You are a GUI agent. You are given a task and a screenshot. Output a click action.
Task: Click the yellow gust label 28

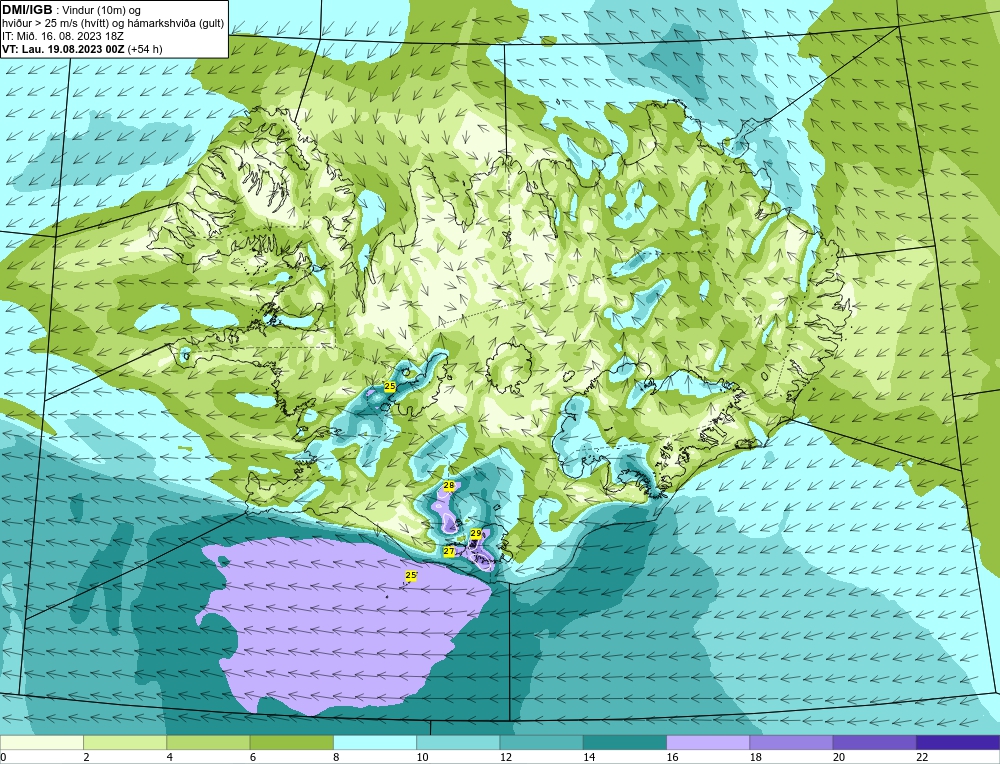click(x=449, y=486)
